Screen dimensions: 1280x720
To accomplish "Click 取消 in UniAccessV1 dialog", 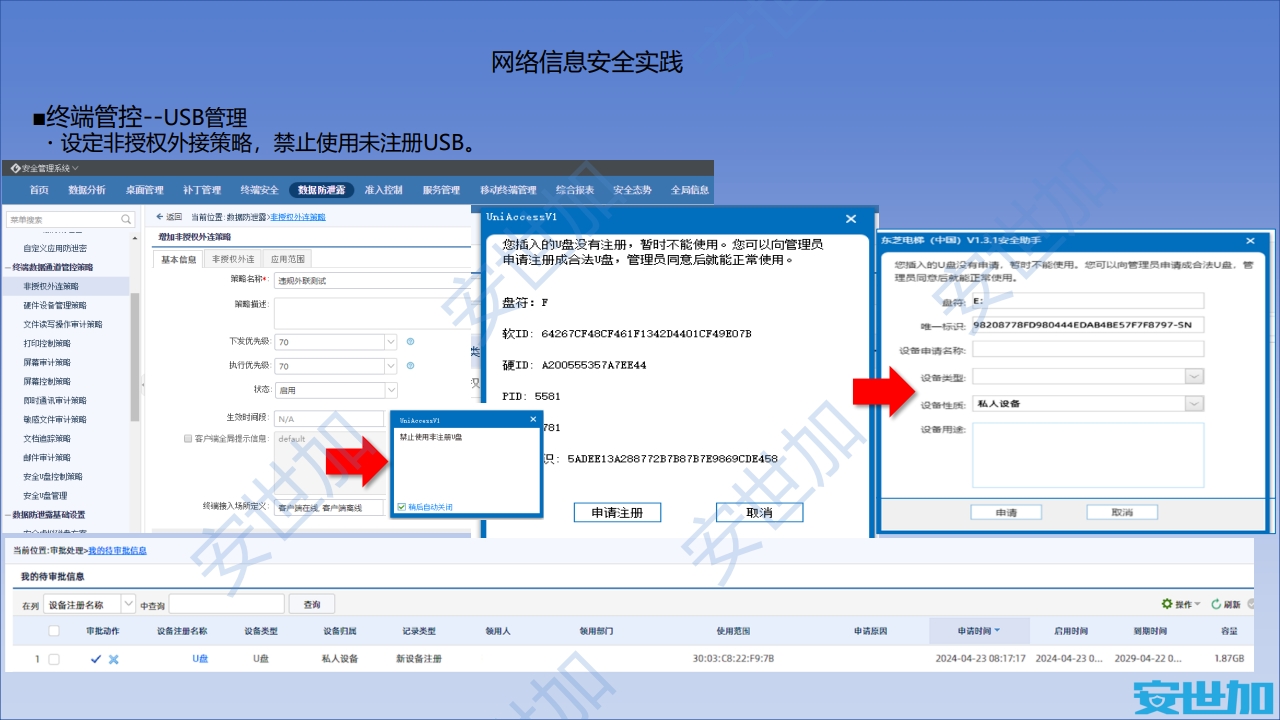I will (759, 512).
